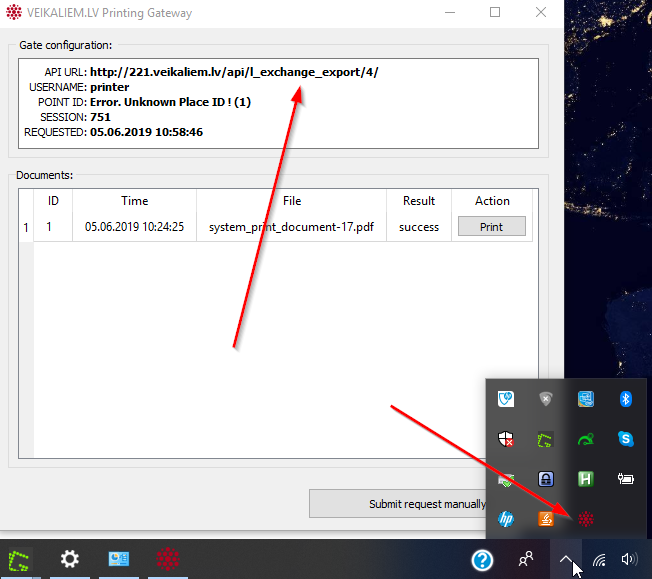Open the Greenshot icon in tray popup
Screen dimensions: 652x579
[546, 439]
